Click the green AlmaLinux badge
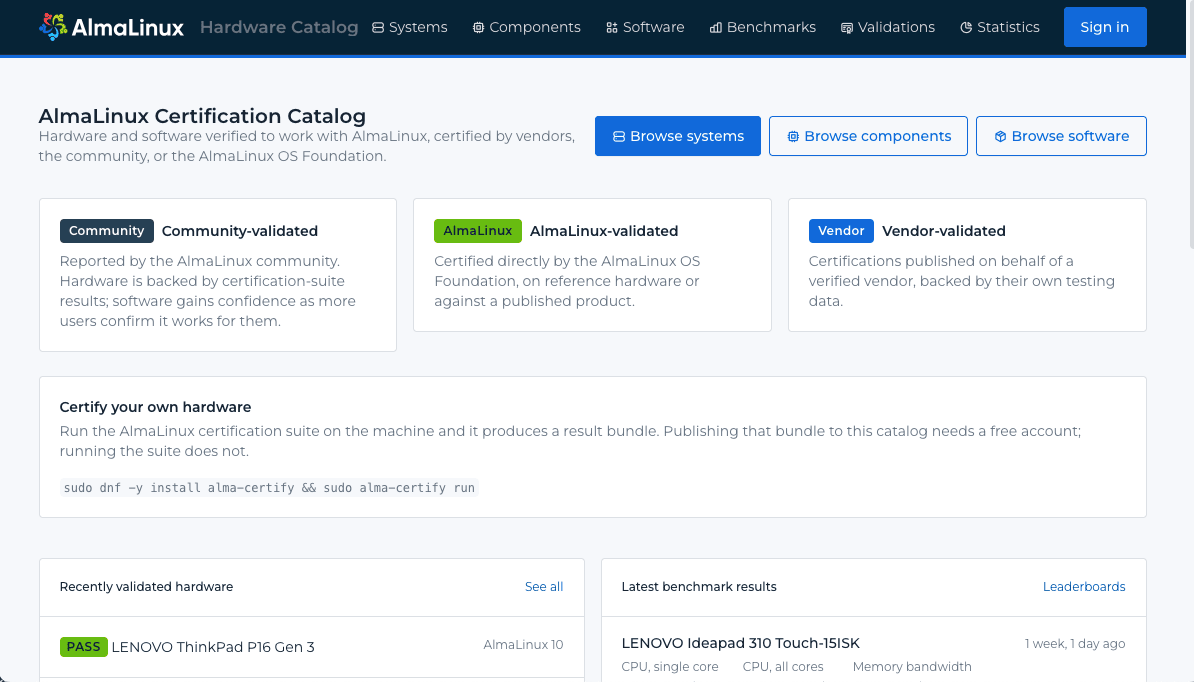 pos(477,231)
